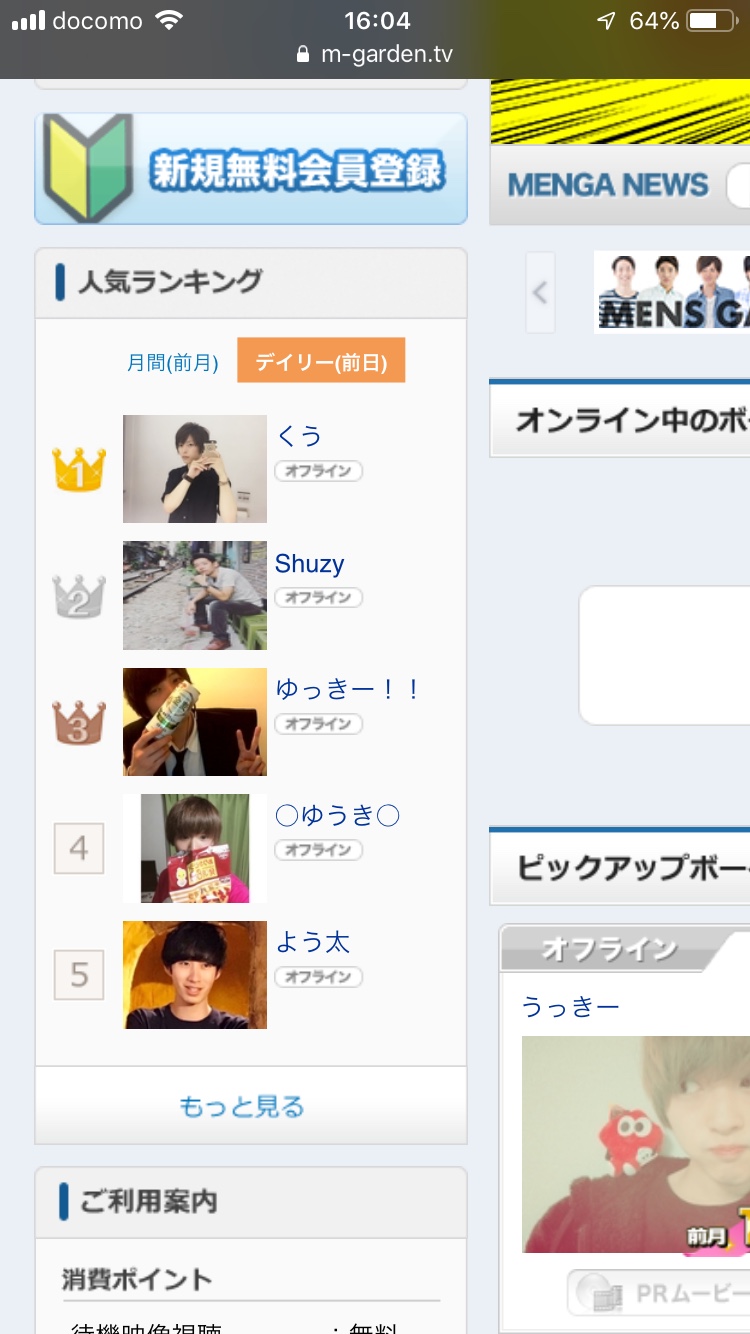
Task: Tap the m-garden.tv address bar
Action: pos(375,55)
